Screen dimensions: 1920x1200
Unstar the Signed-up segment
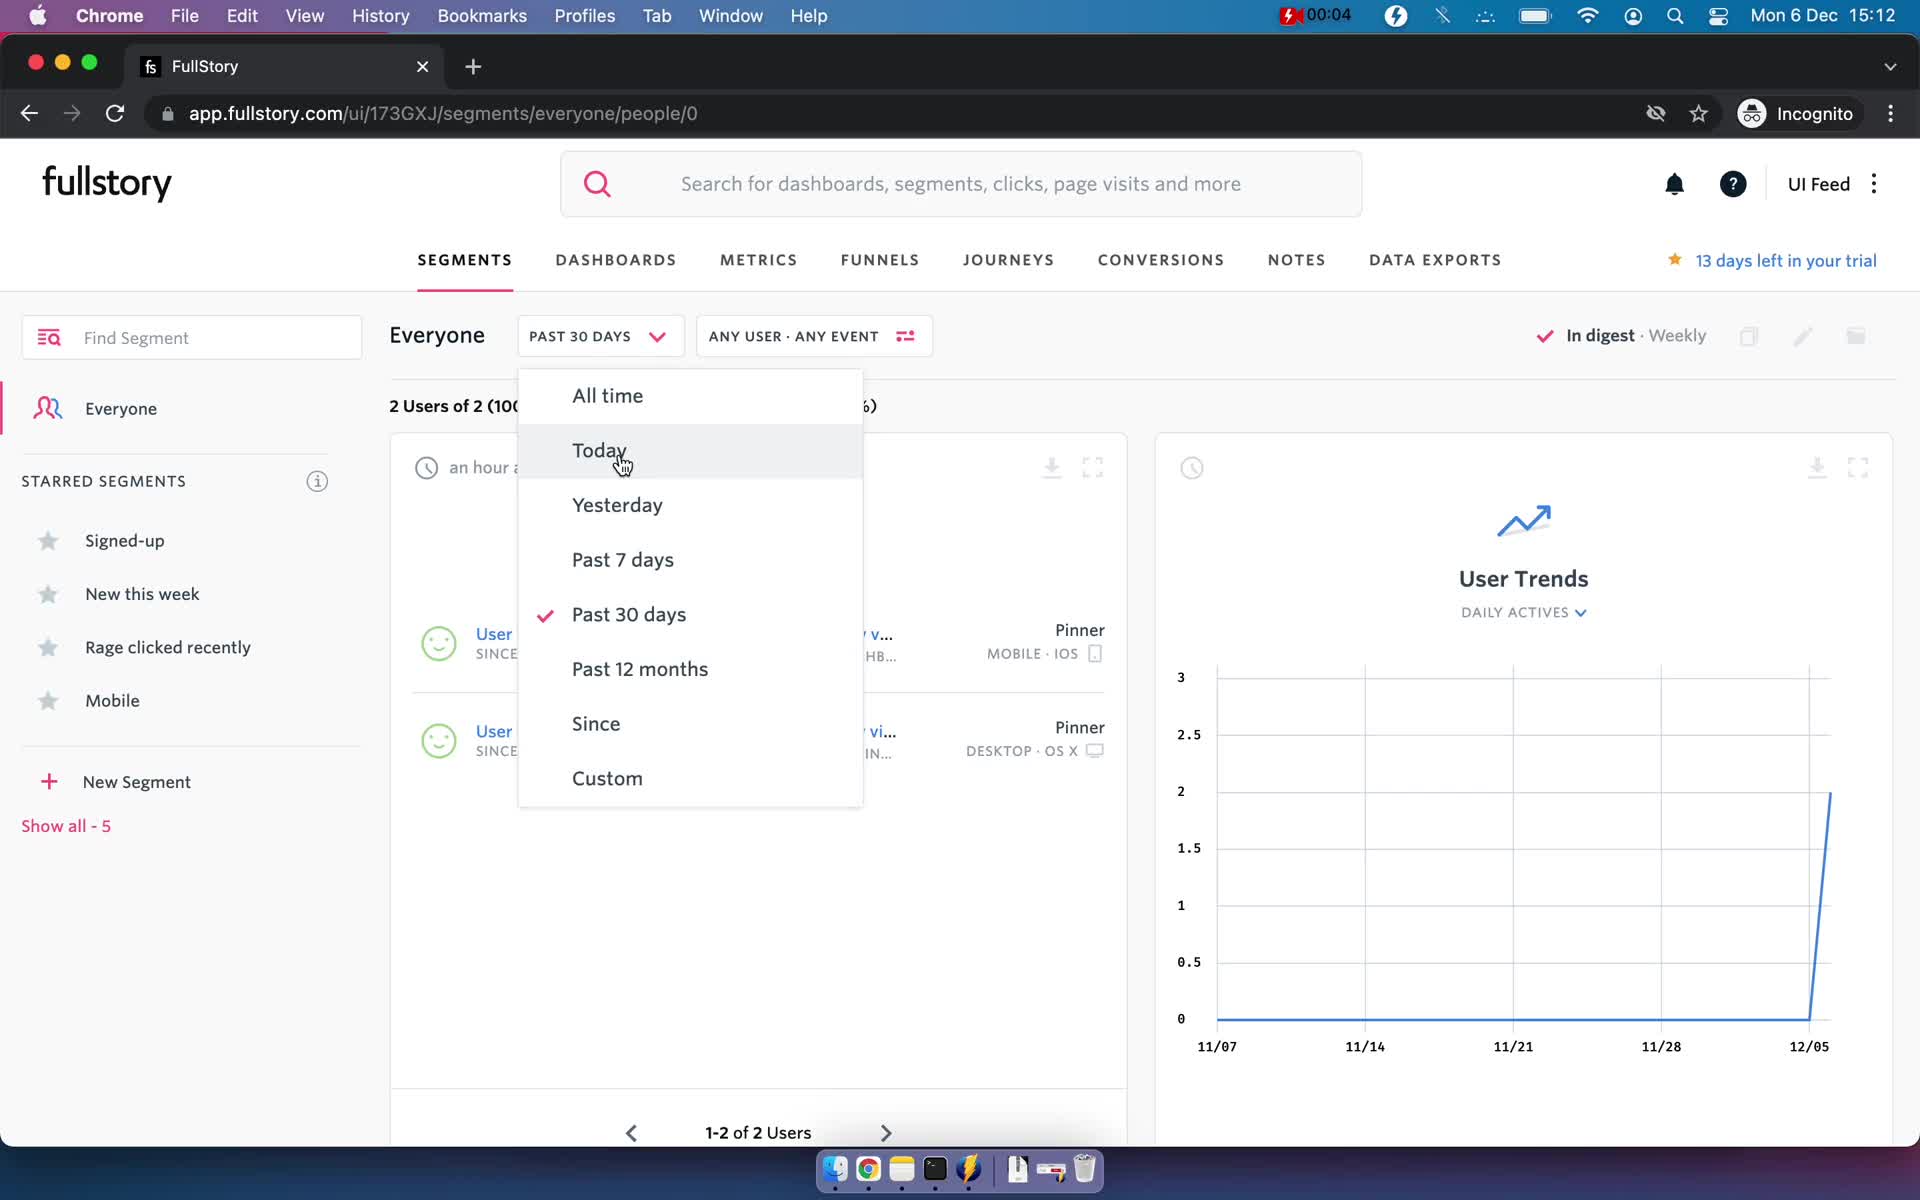click(x=48, y=541)
